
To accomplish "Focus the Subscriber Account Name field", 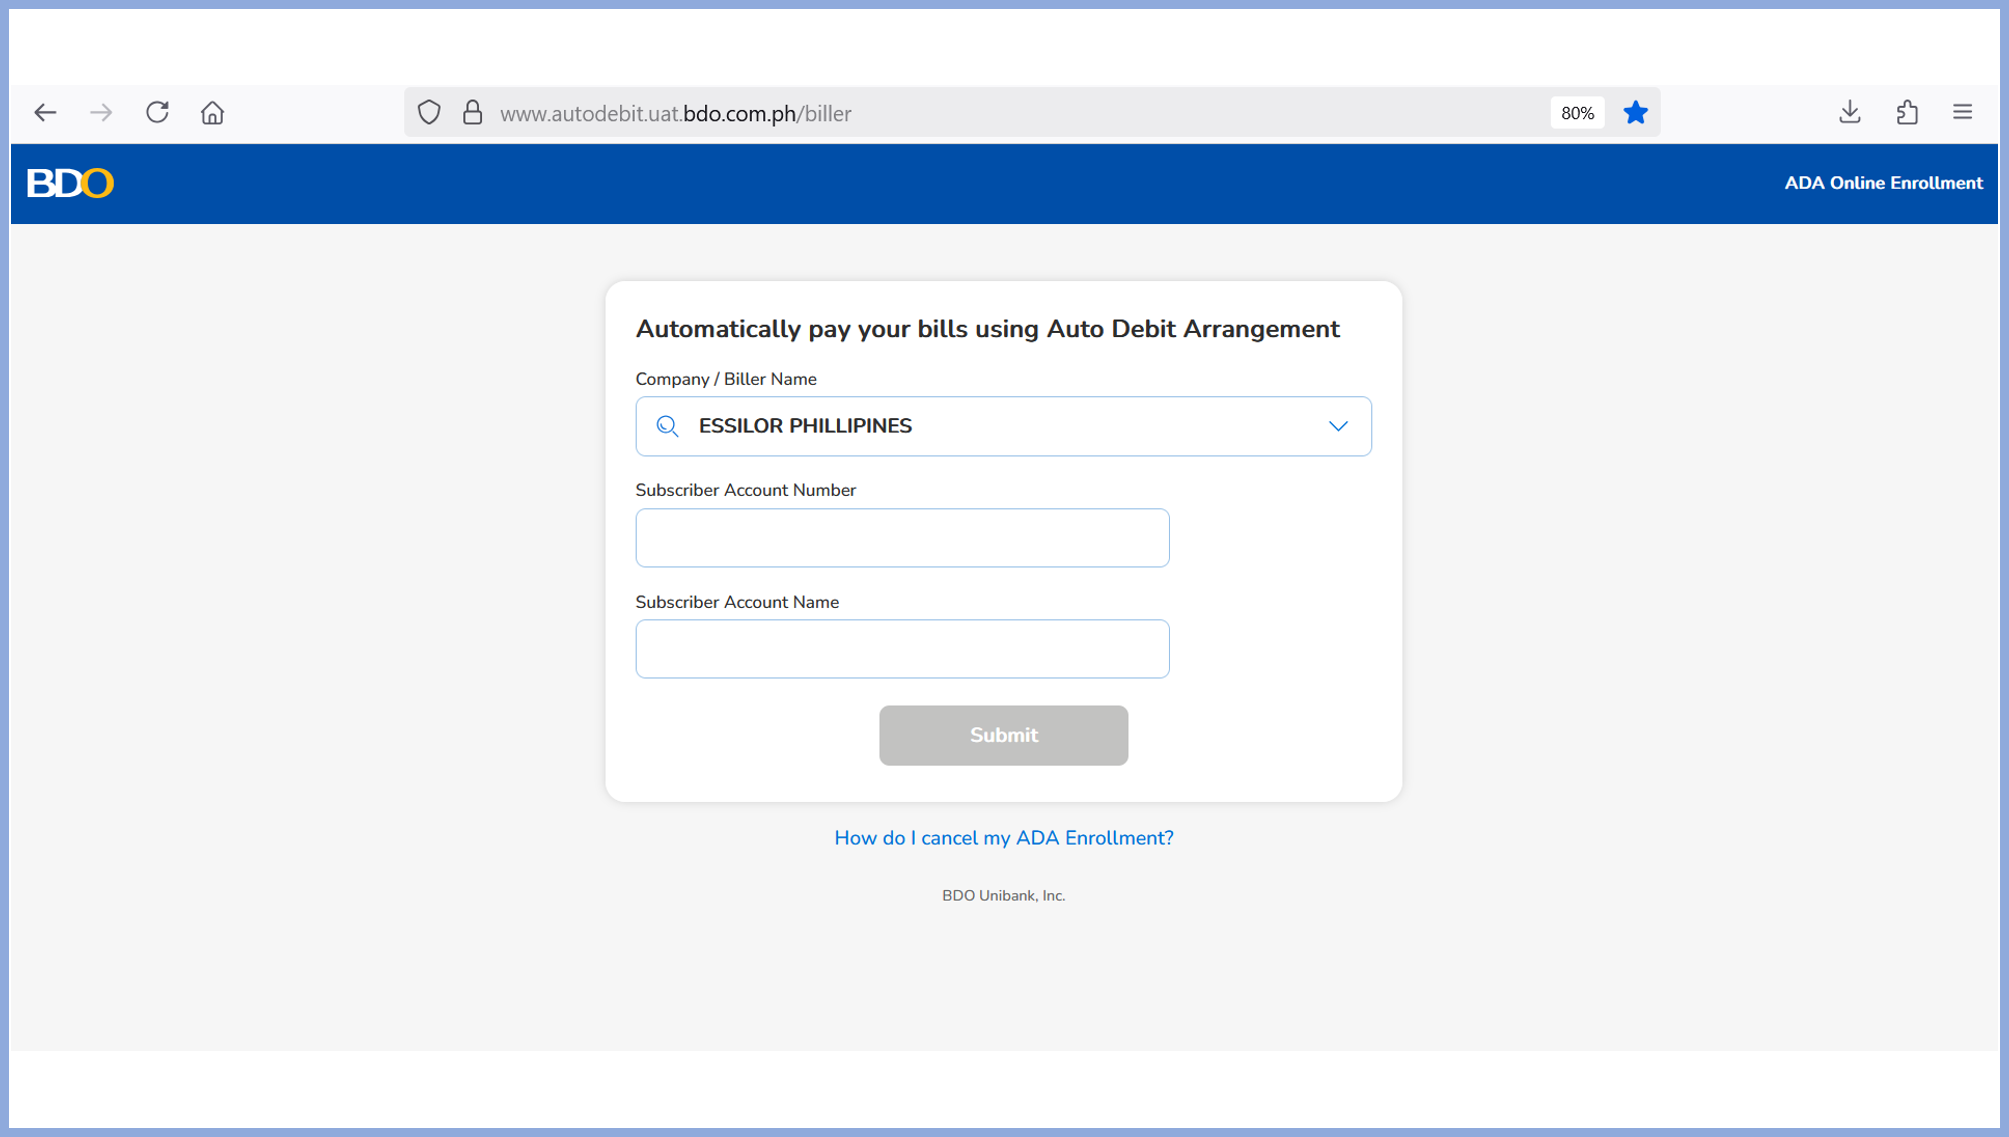I will click(x=902, y=649).
